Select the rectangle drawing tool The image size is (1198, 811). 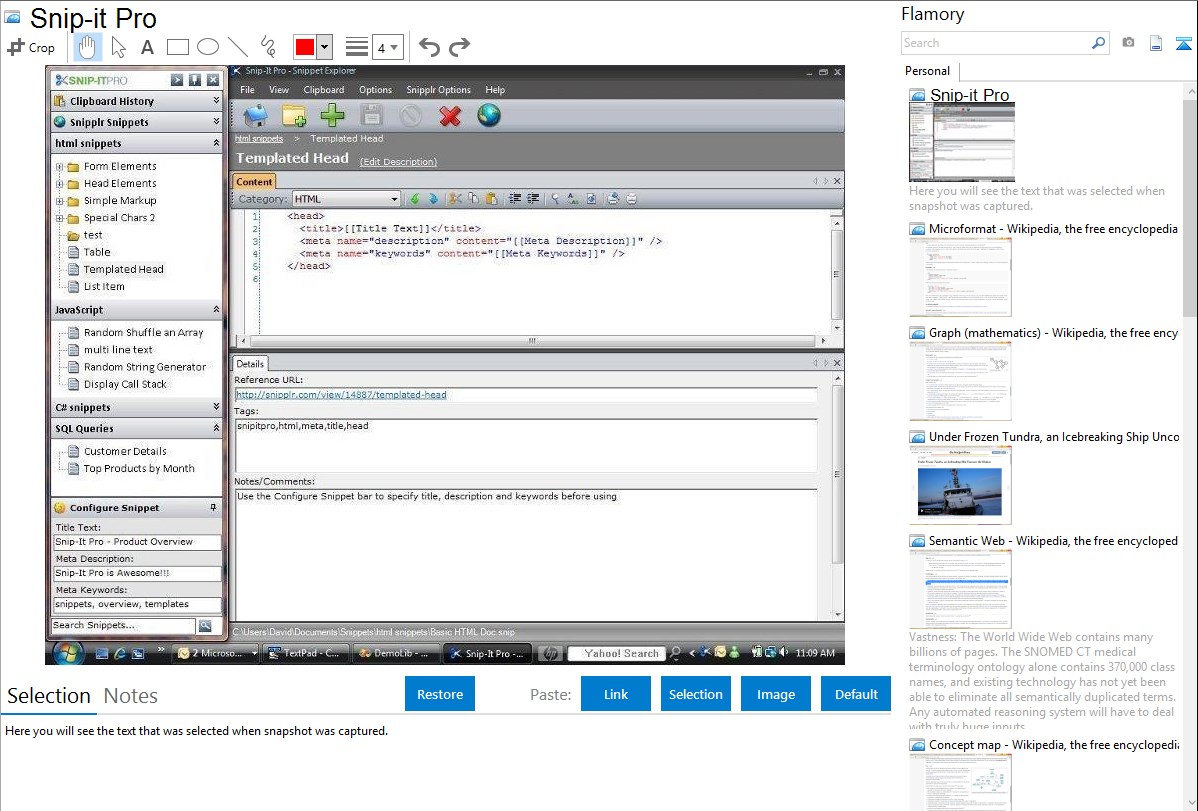tap(177, 47)
